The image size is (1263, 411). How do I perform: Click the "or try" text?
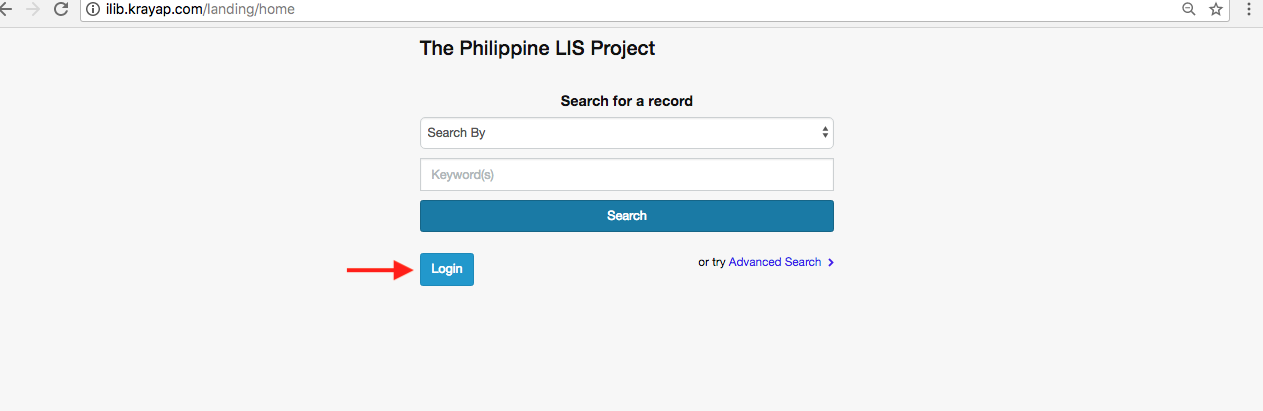pyautogui.click(x=712, y=262)
